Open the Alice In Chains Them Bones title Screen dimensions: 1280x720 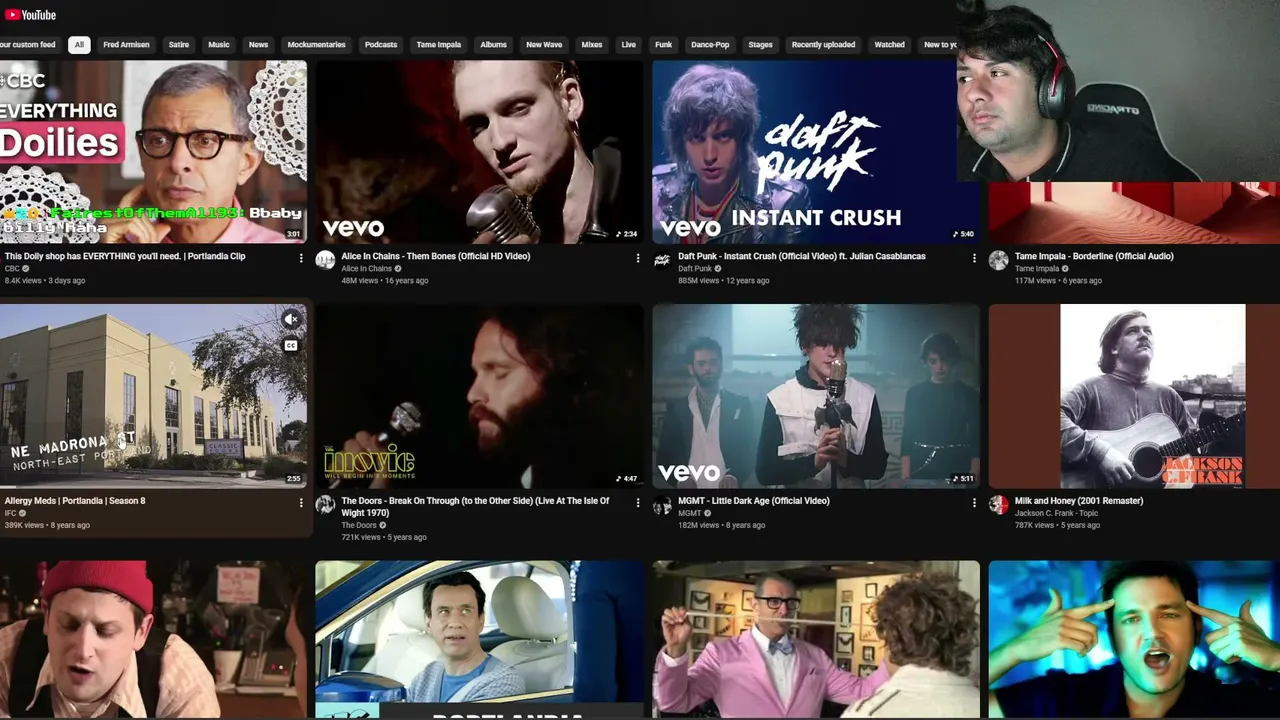436,256
